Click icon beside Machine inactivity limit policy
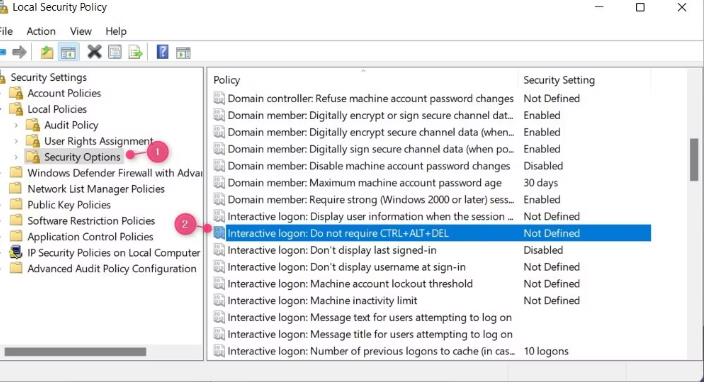The image size is (716, 392). pyautogui.click(x=219, y=301)
